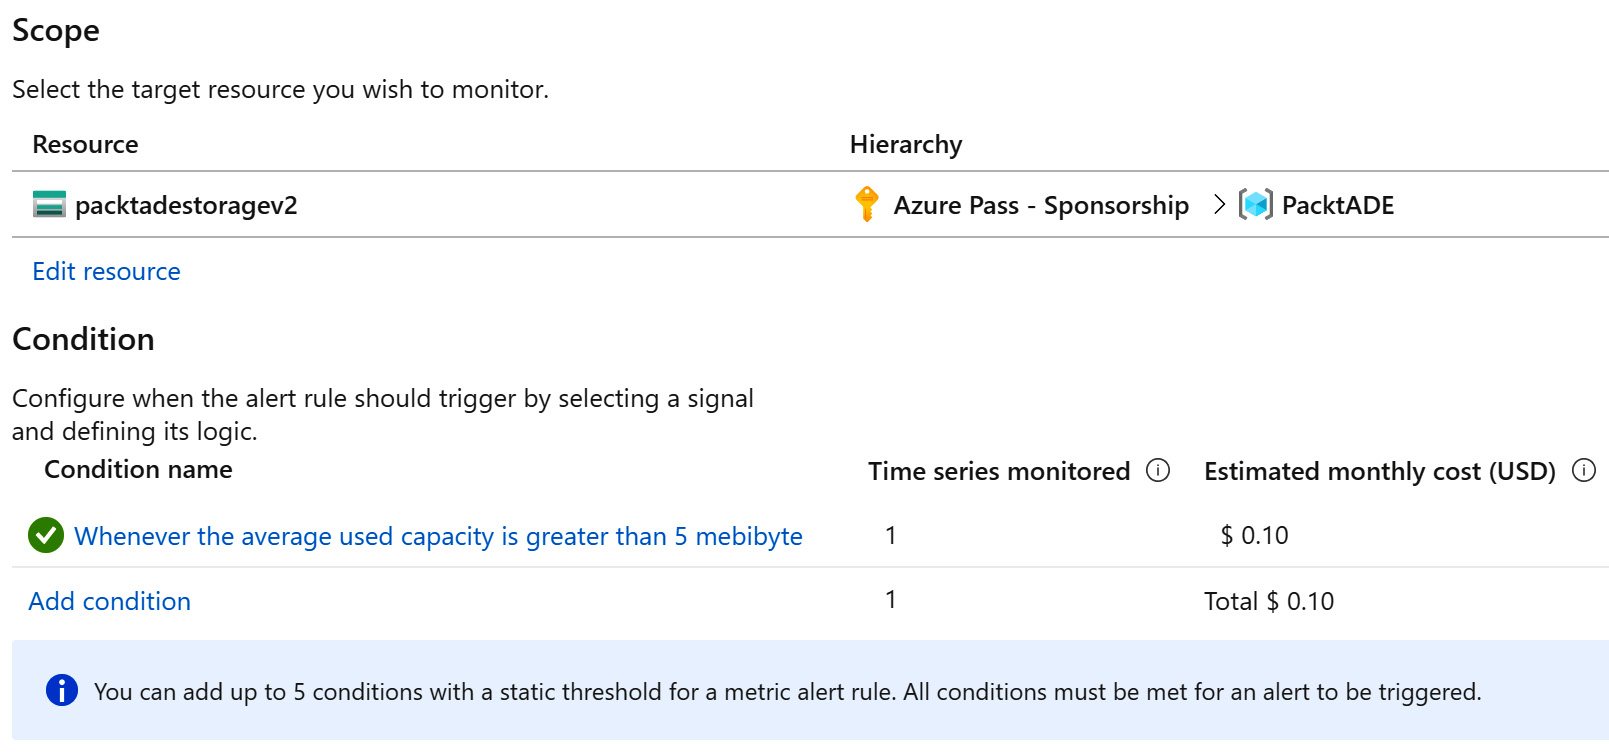Click the Total $ 0.10 cost value
1609x755 pixels.
coord(1269,601)
